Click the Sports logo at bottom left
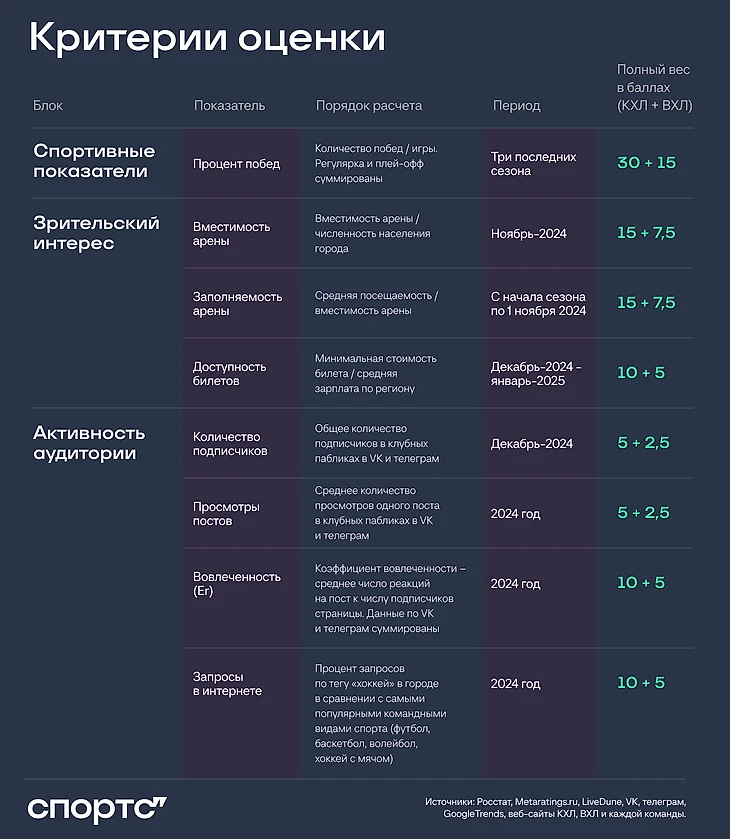Screen dimensions: 730x839 click(97, 808)
